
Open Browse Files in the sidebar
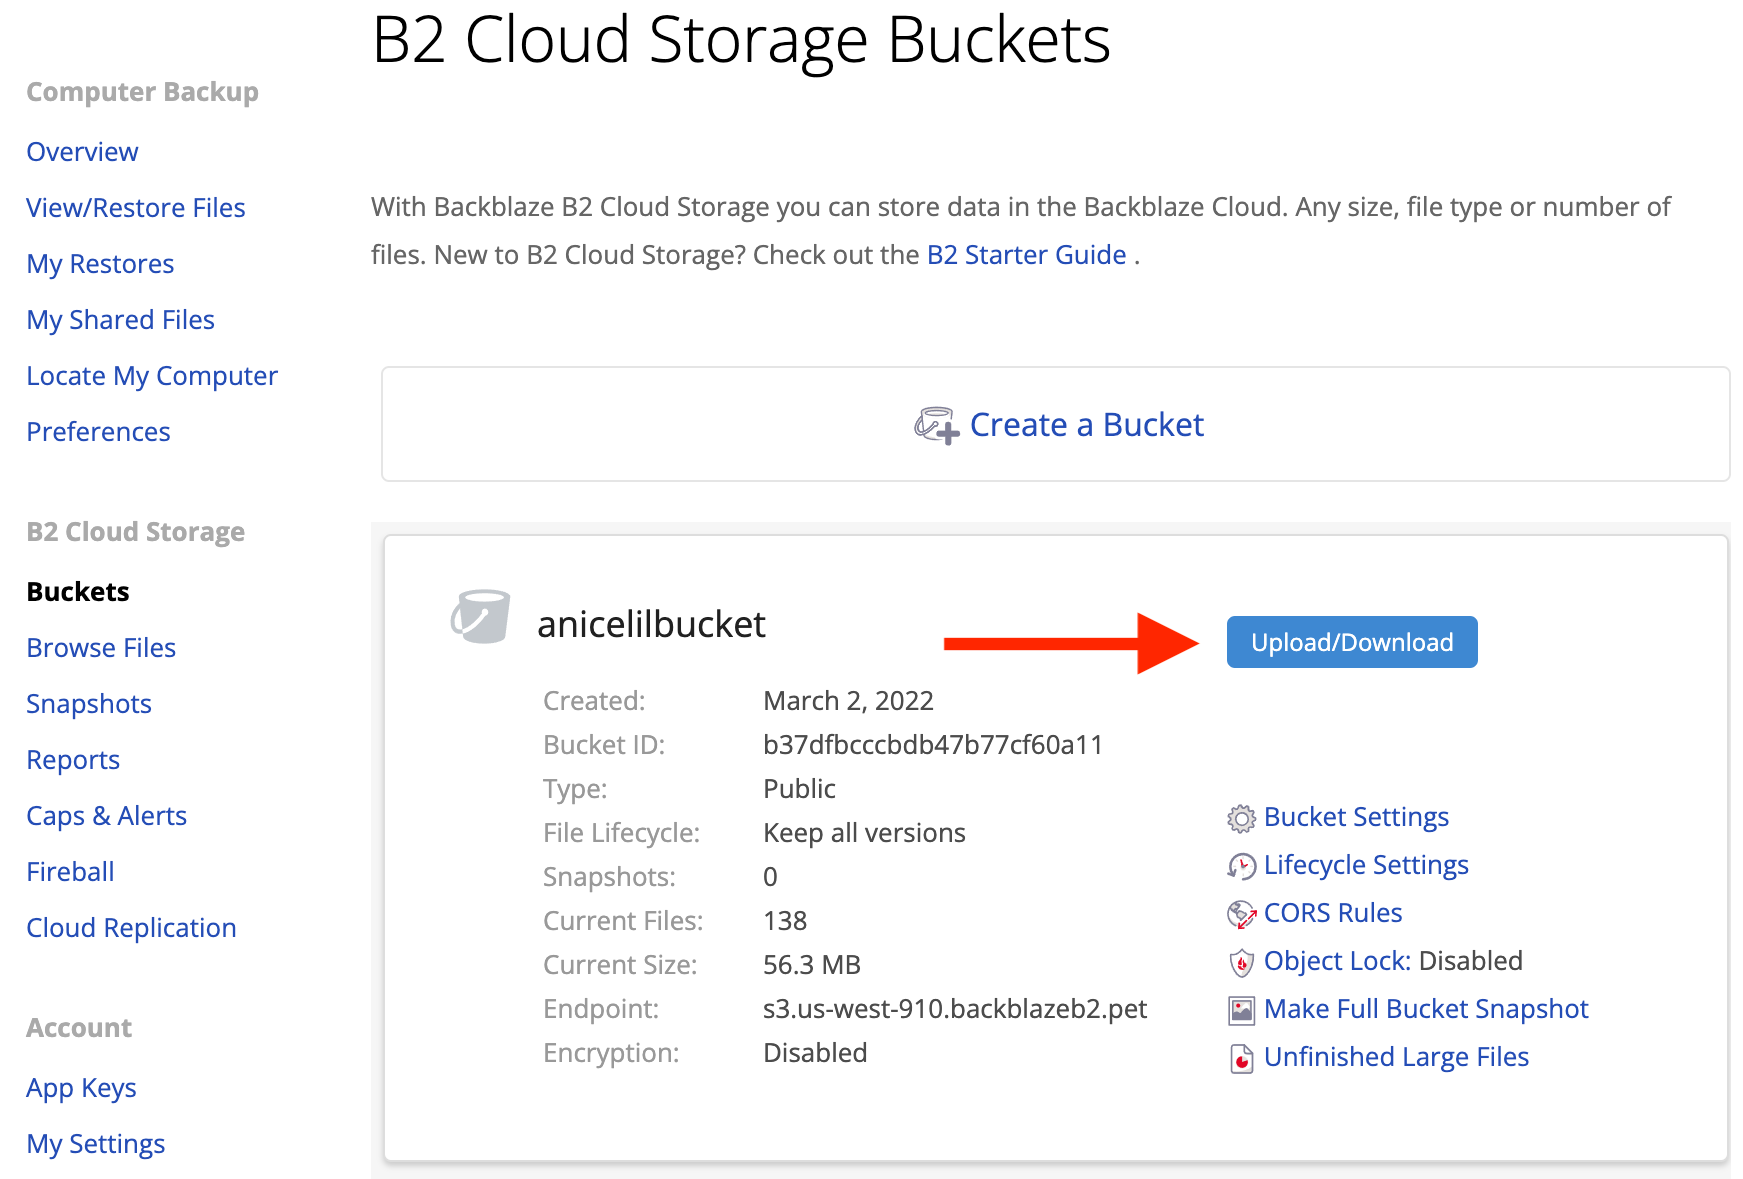101,648
